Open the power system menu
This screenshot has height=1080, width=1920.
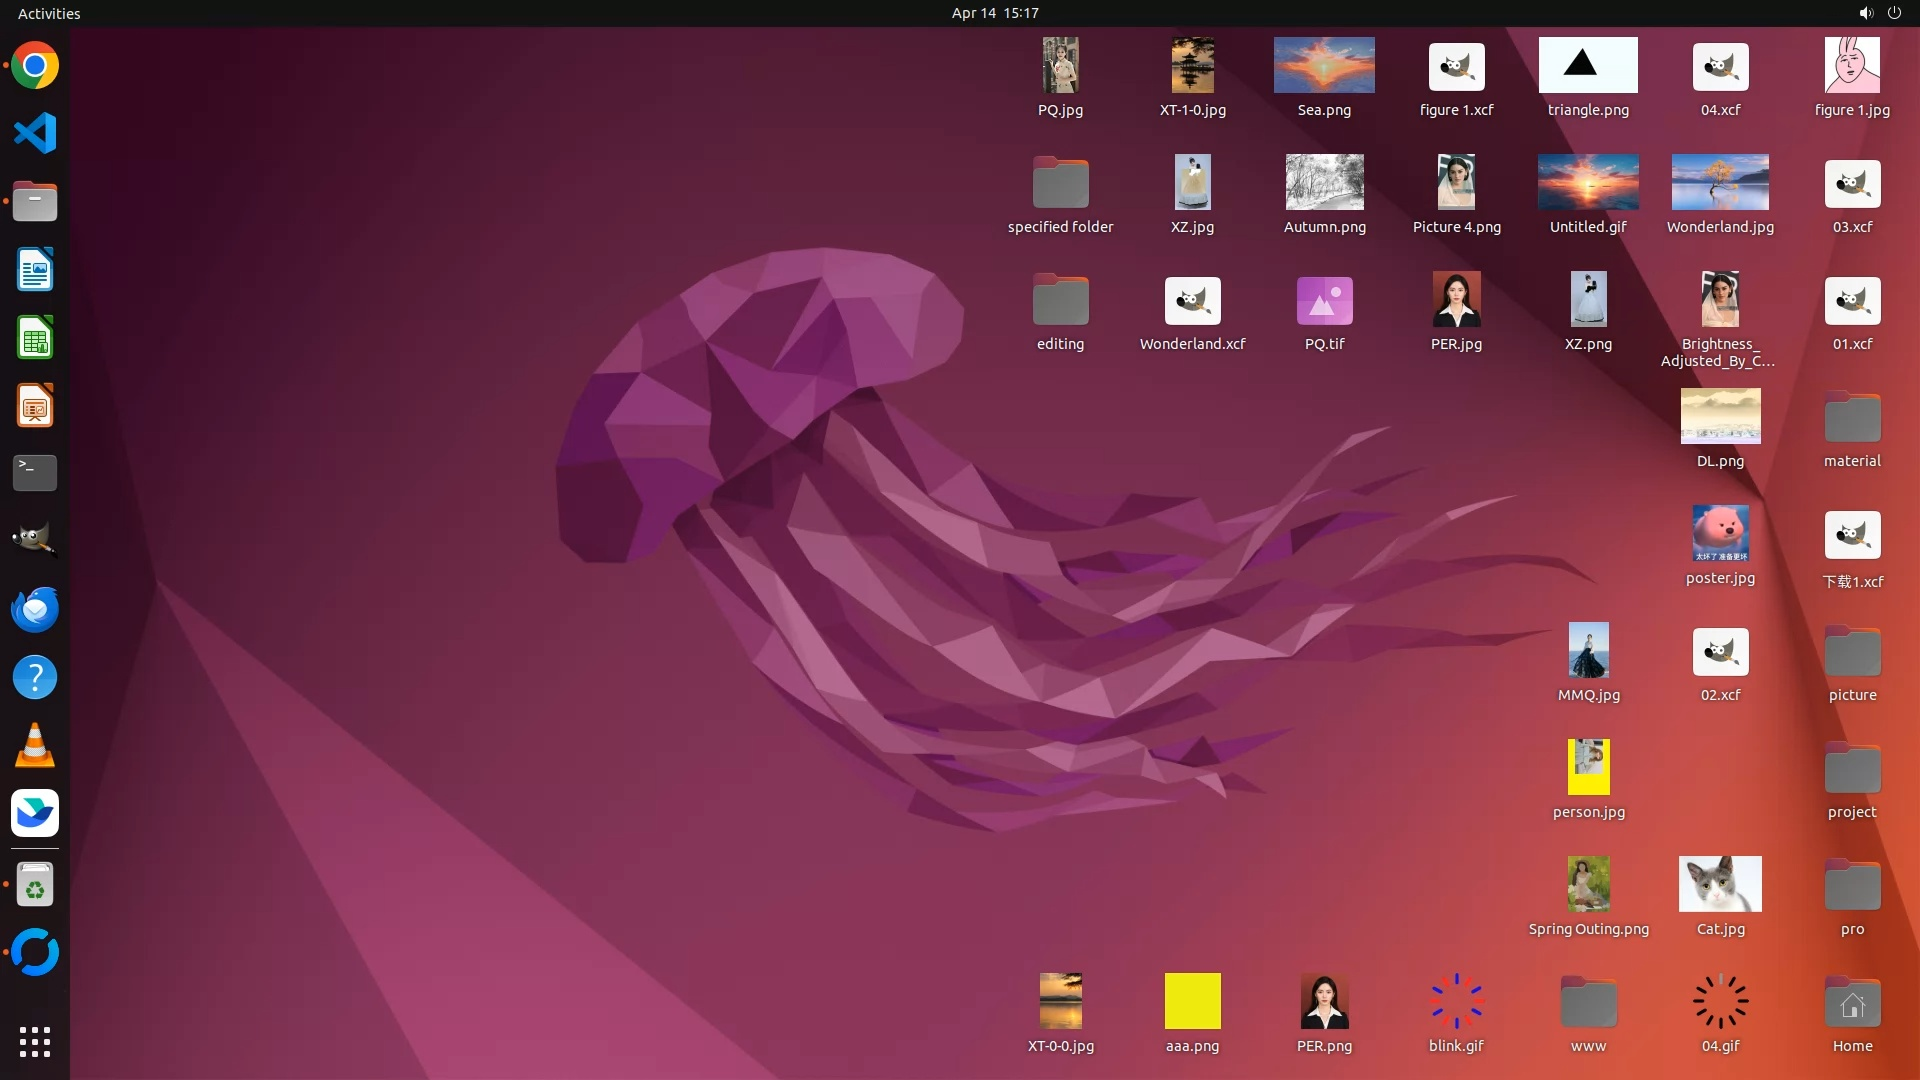coord(1894,13)
